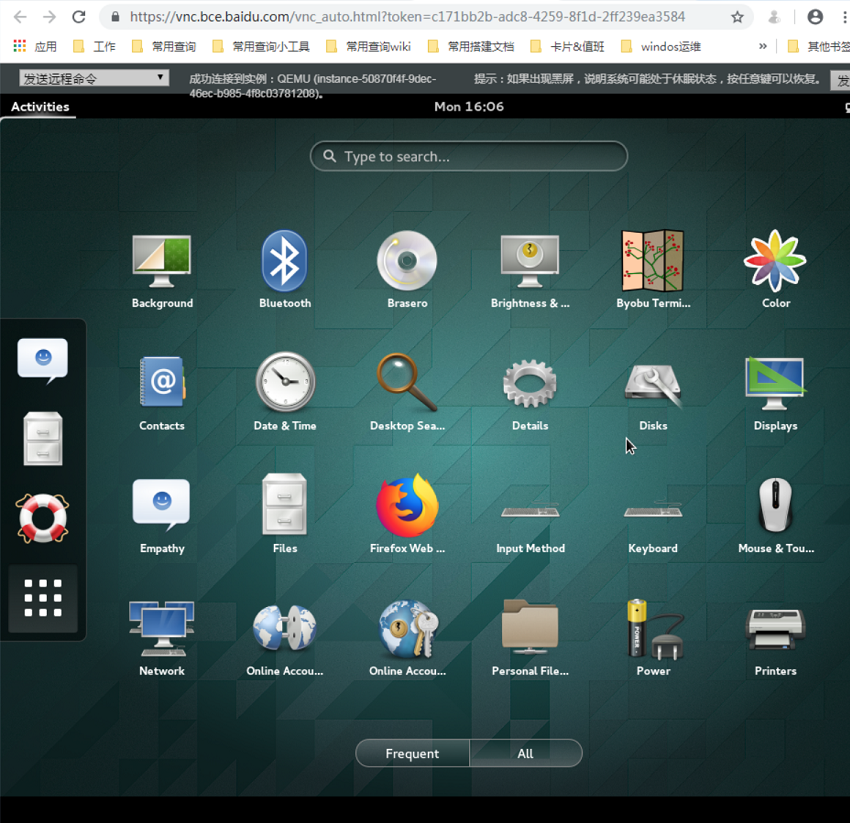Screen dimensions: 850x823
Task: Open Power settings
Action: click(x=653, y=638)
